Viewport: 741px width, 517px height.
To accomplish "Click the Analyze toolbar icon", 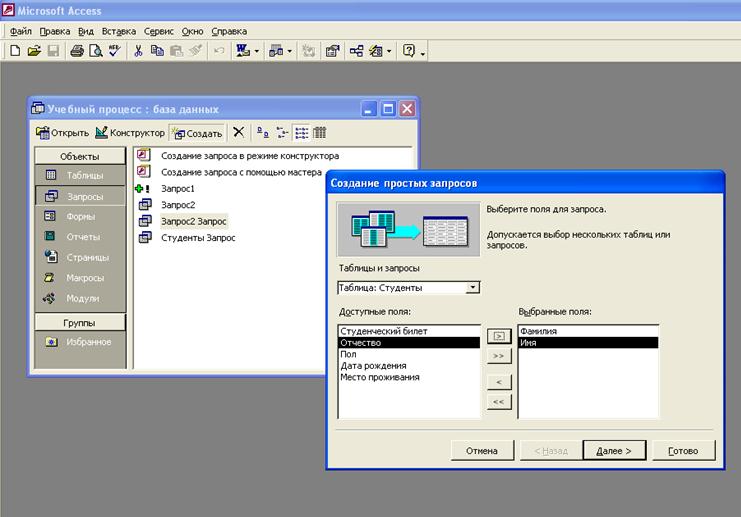I will coord(276,51).
